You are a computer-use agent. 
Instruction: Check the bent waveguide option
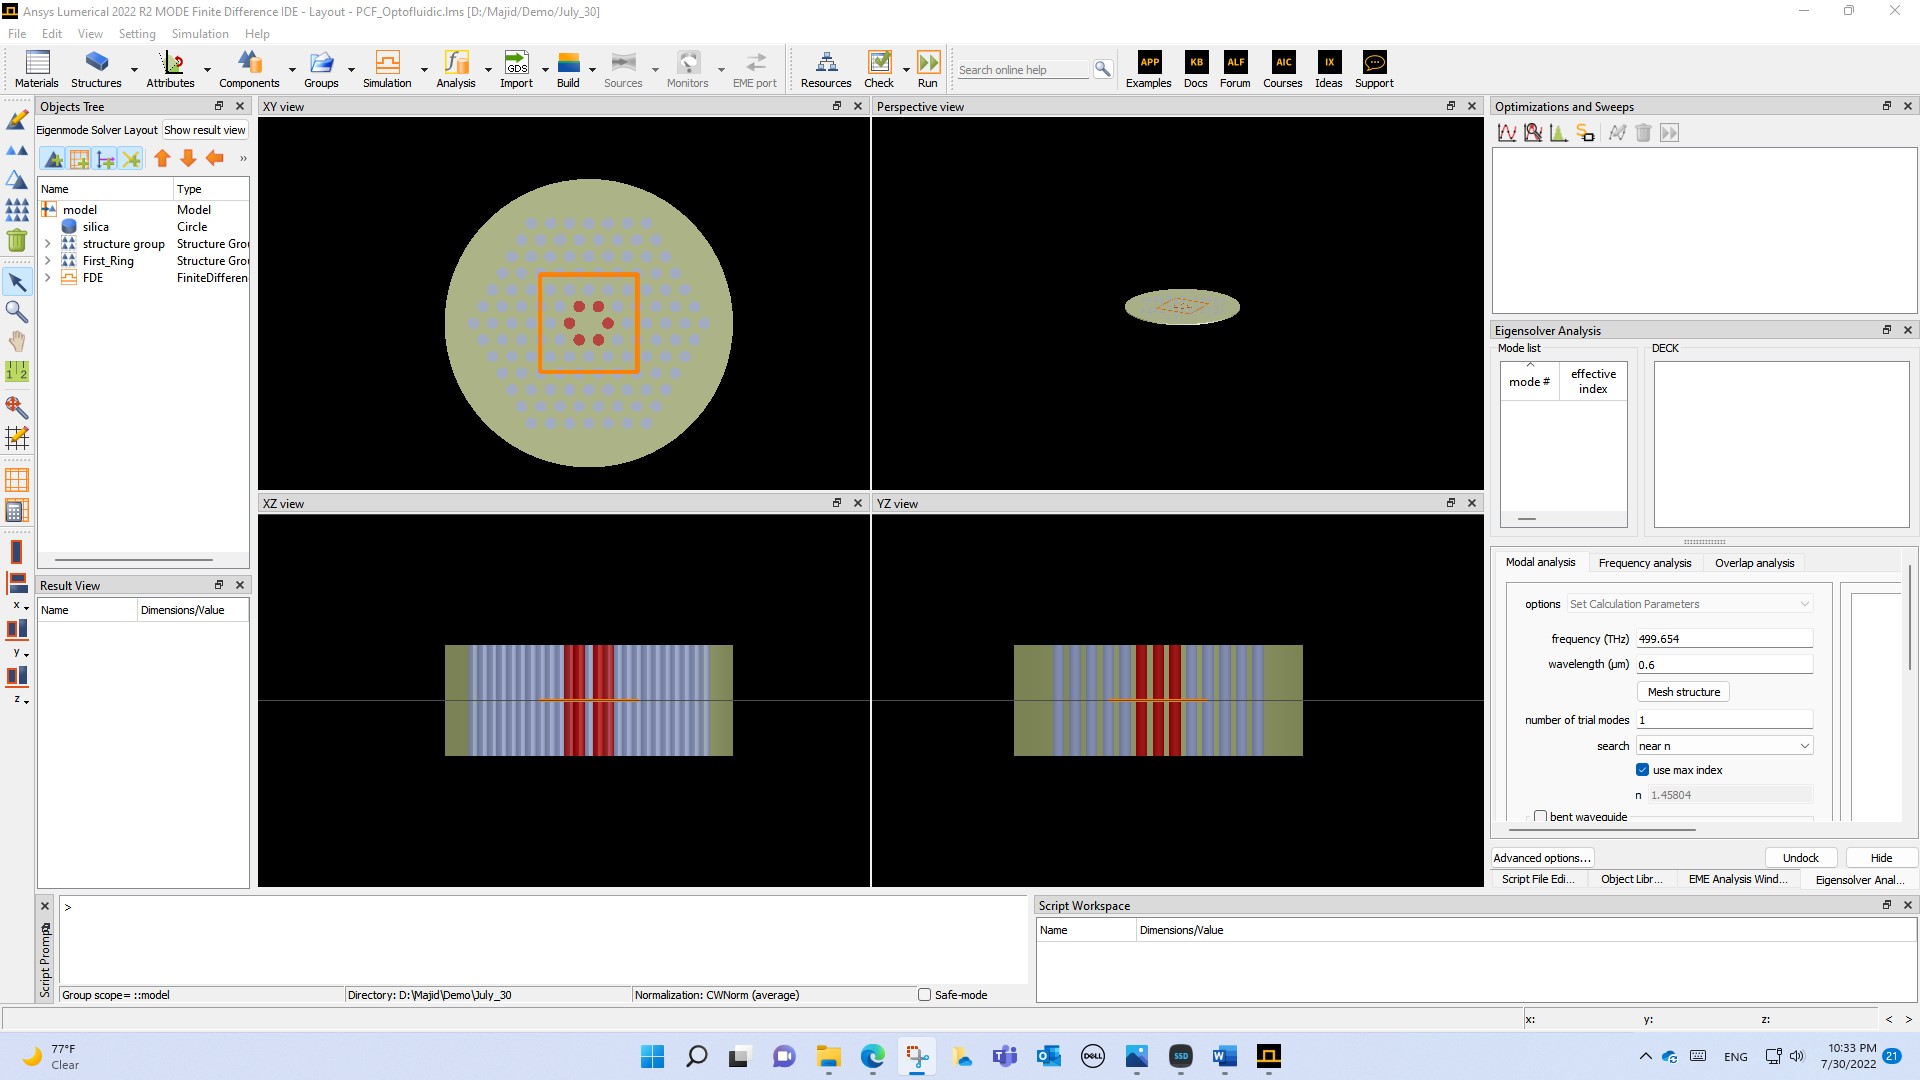1541,816
